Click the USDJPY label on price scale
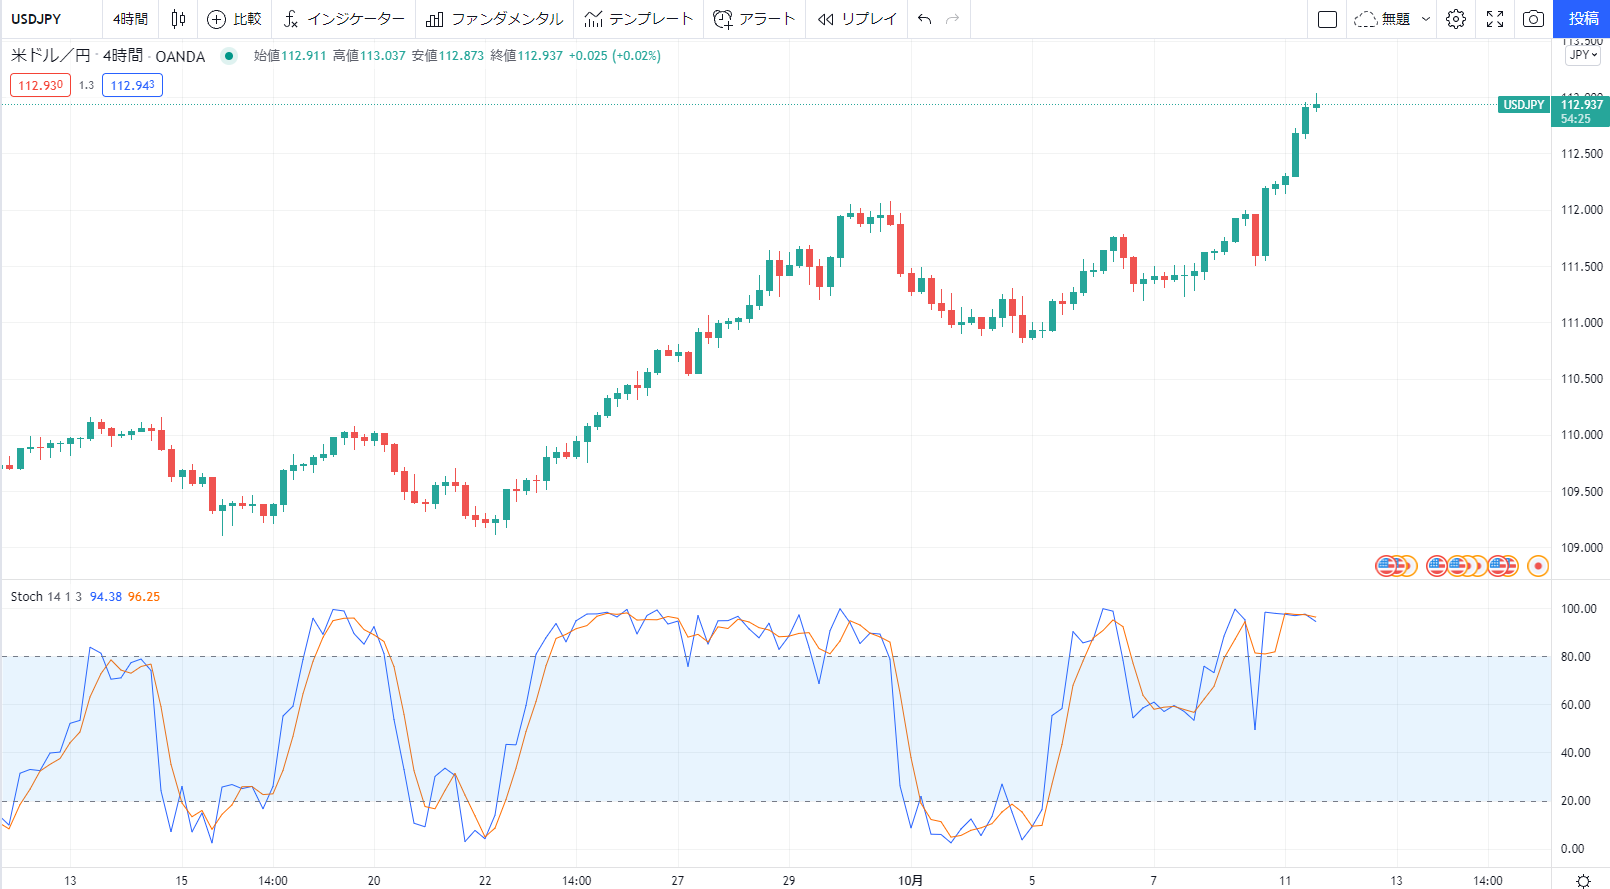This screenshot has height=889, width=1610. point(1524,104)
